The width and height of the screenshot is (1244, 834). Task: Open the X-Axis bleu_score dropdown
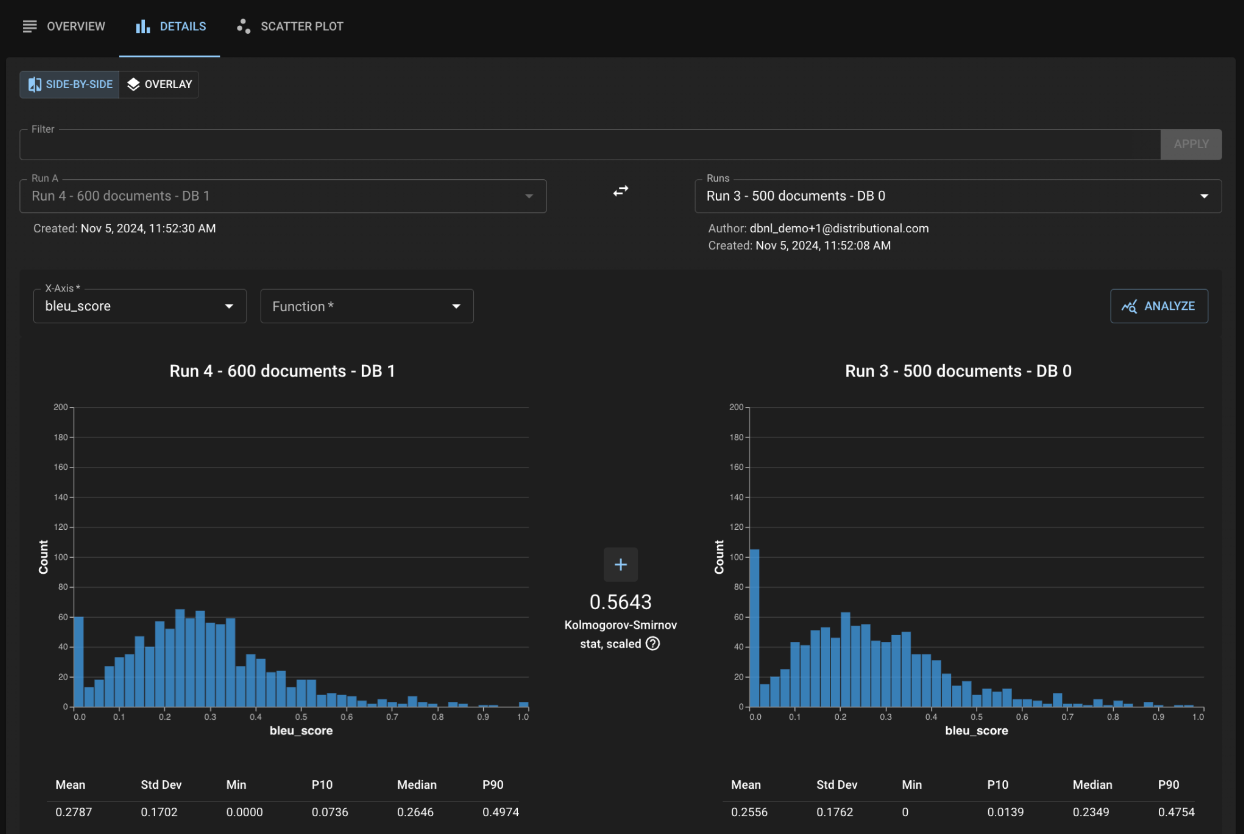click(139, 306)
